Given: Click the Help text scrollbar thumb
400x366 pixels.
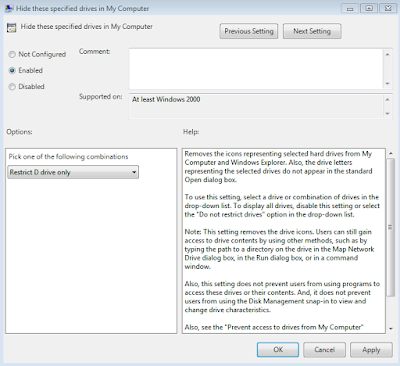Looking at the screenshot, I should 390,227.
